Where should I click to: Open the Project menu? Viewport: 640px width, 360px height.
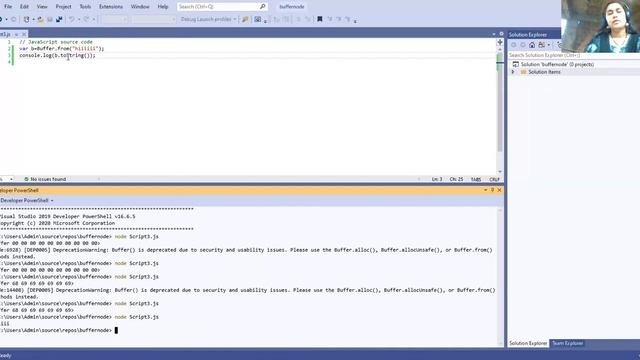[x=63, y=7]
